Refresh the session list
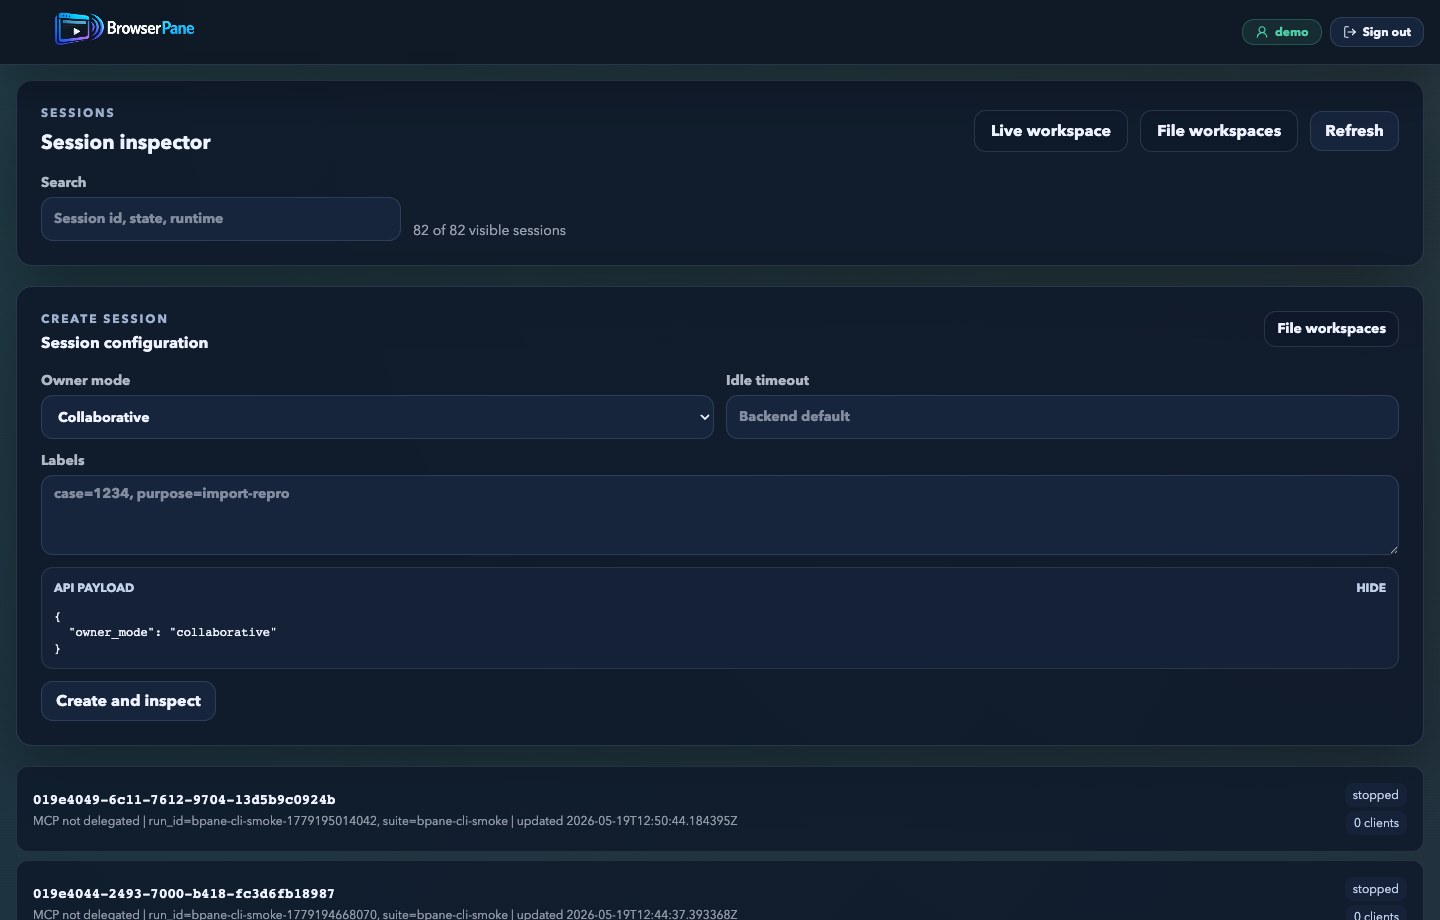 [x=1354, y=131]
